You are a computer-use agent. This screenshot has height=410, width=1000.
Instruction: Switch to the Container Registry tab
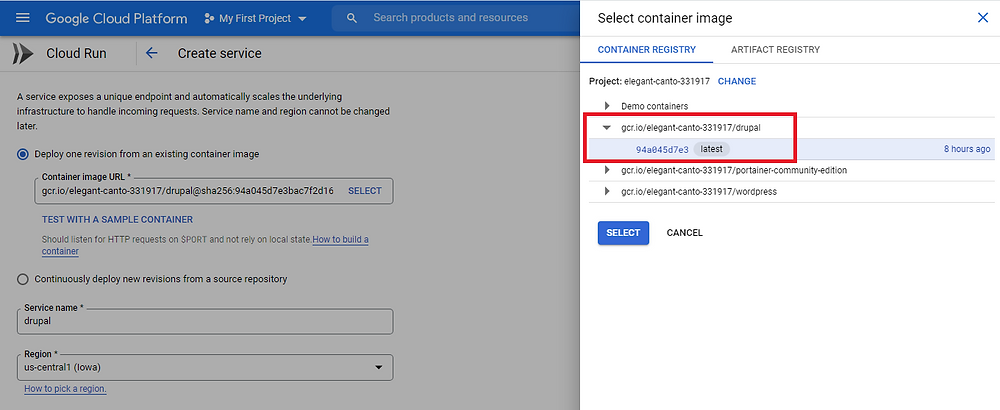(x=647, y=50)
